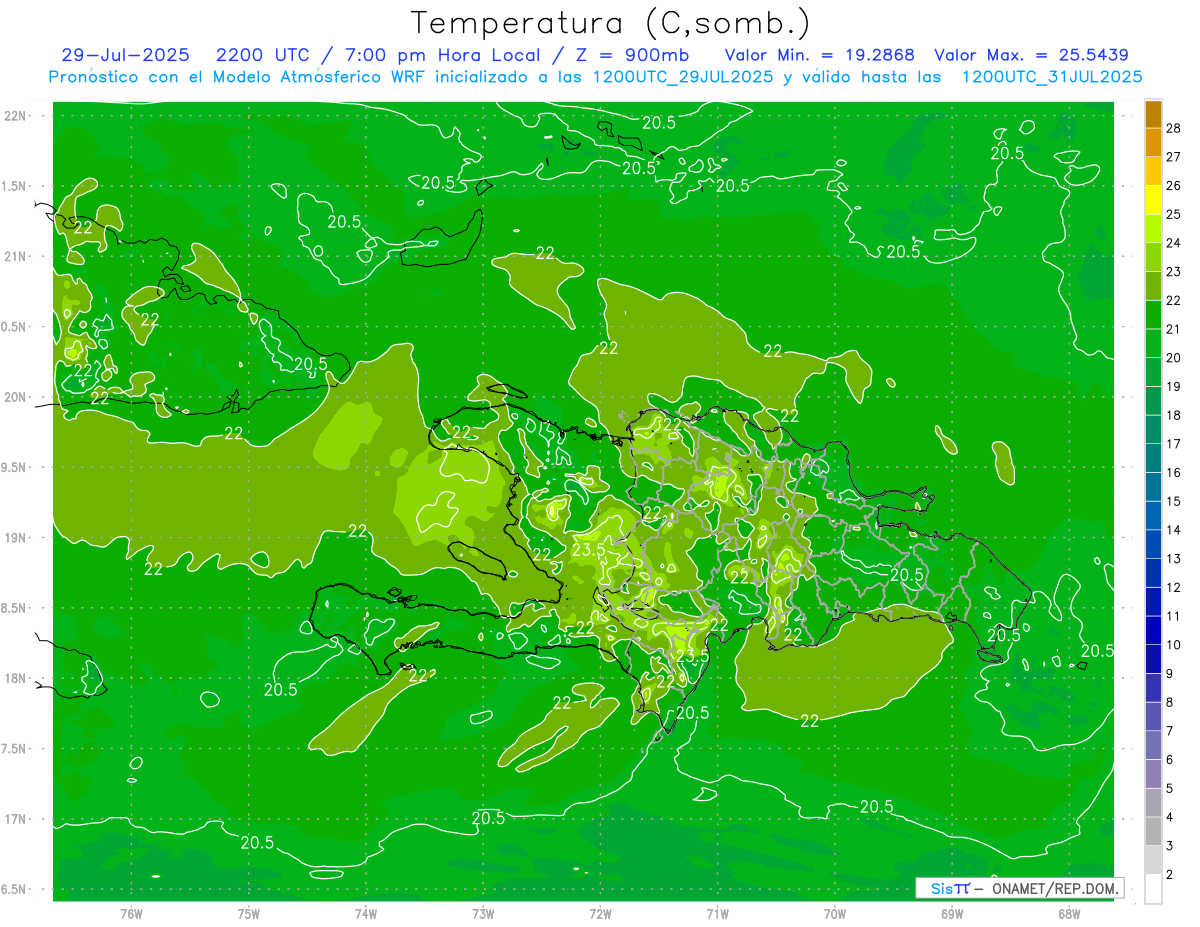Click the white colorbar swatch labeled 2
1200x927 pixels.
click(x=1153, y=889)
